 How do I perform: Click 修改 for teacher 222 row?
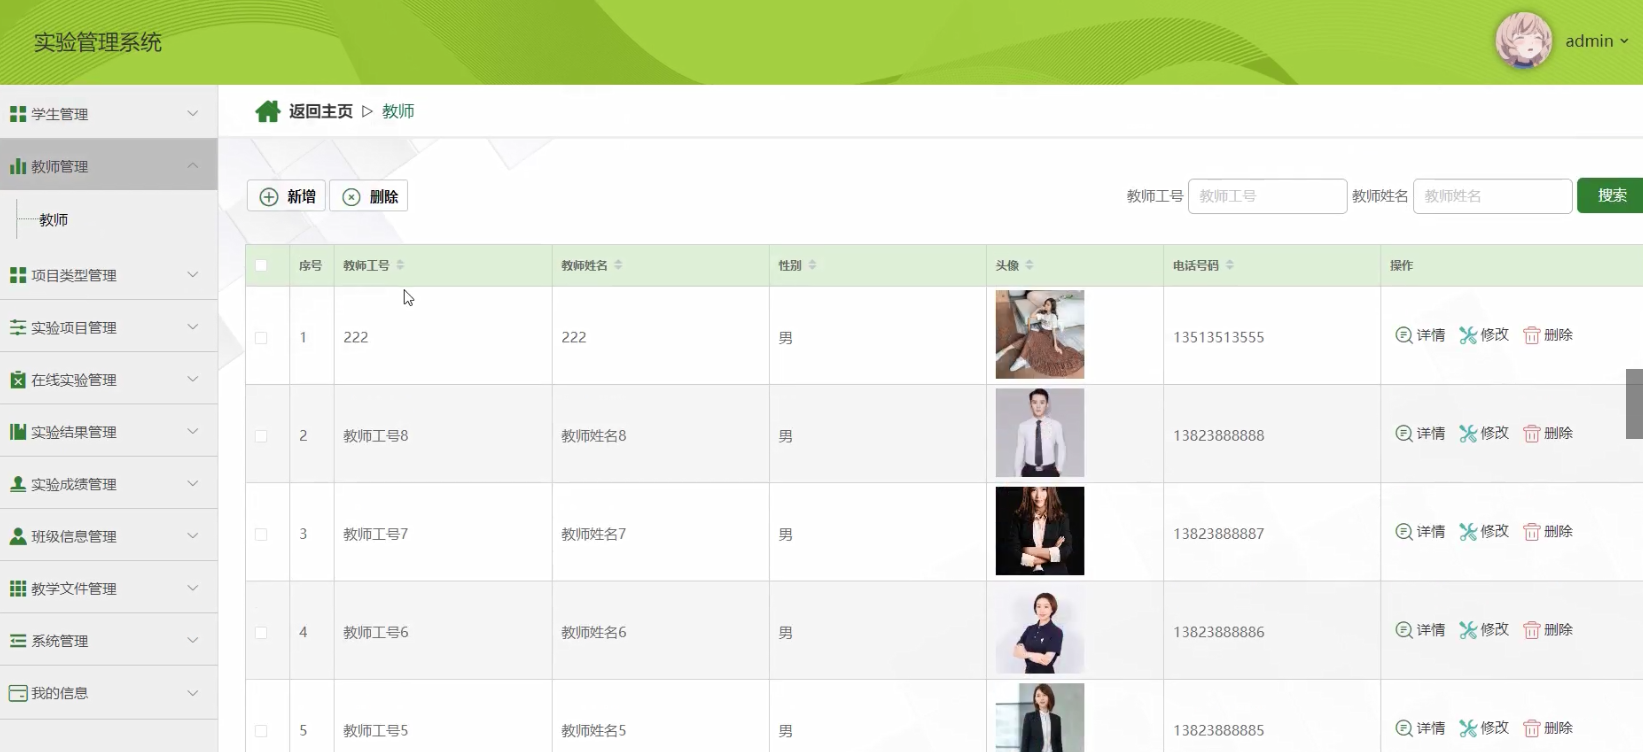pyautogui.click(x=1484, y=335)
